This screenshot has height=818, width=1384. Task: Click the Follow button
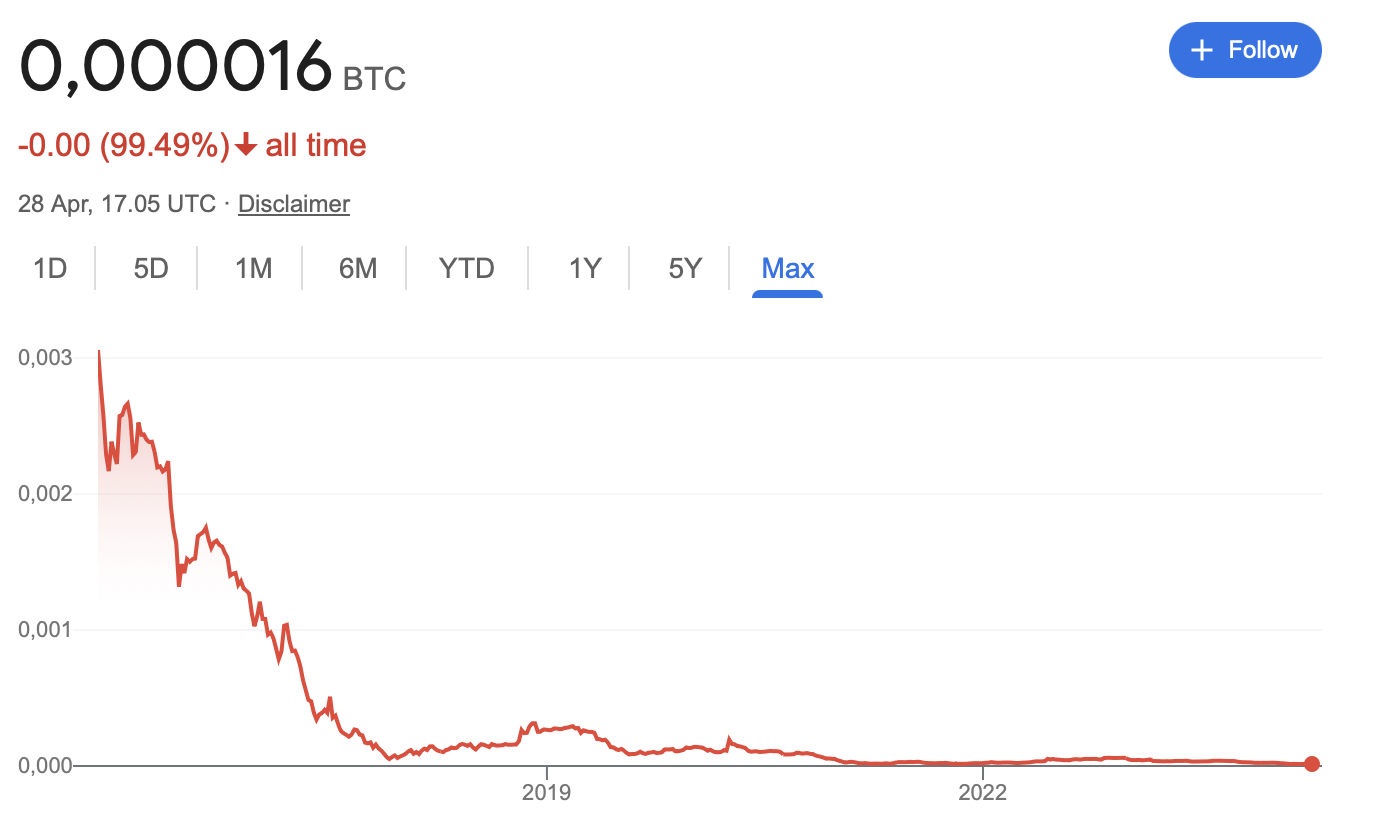pos(1245,49)
